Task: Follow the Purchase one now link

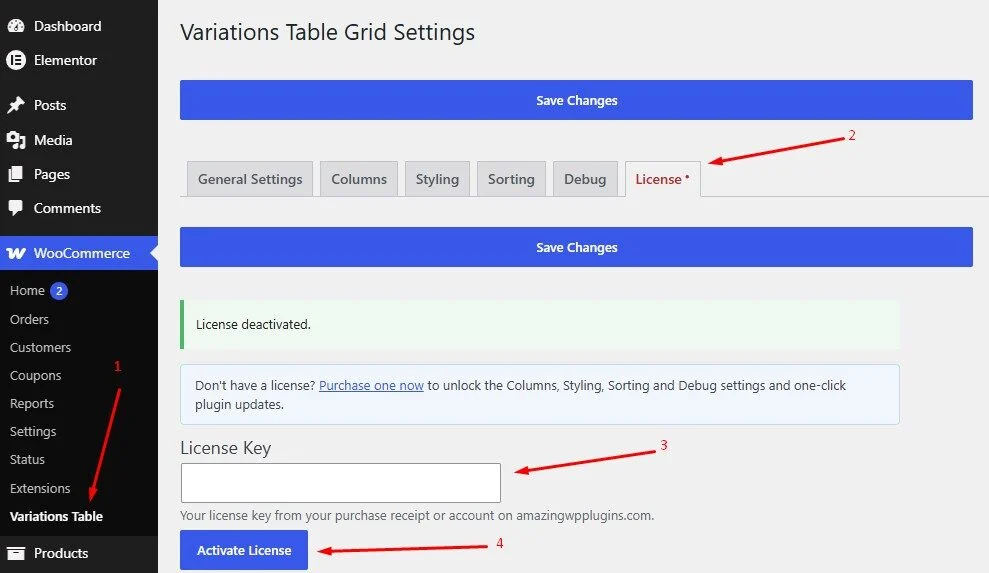Action: point(371,385)
